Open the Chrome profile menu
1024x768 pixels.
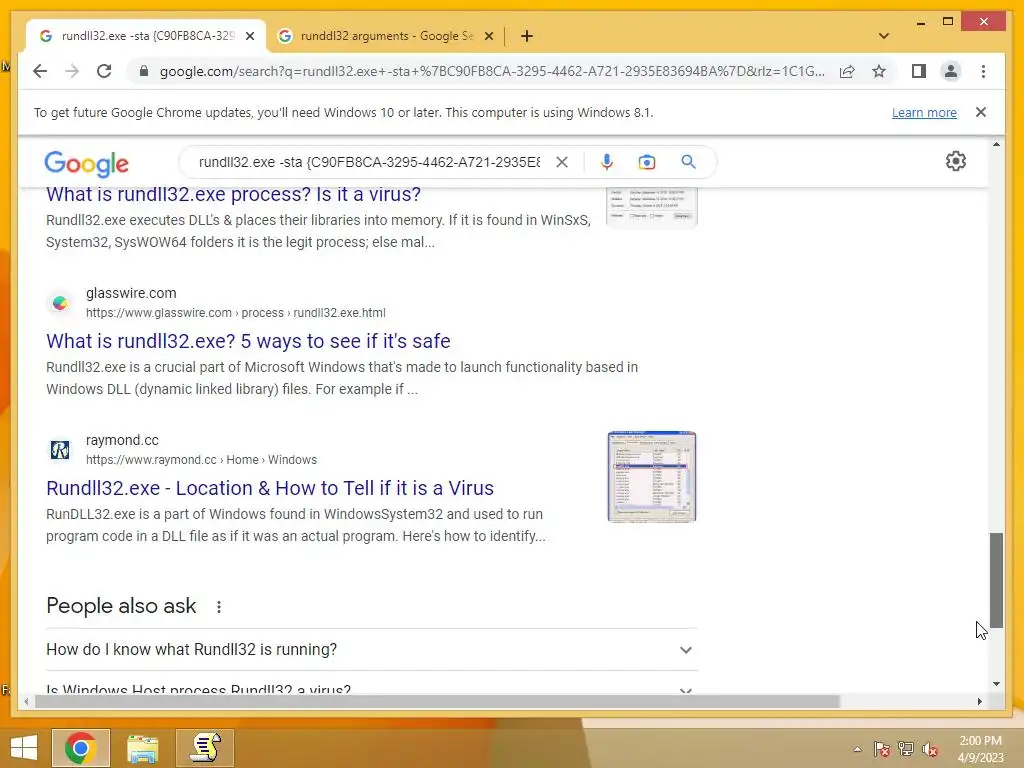951,71
